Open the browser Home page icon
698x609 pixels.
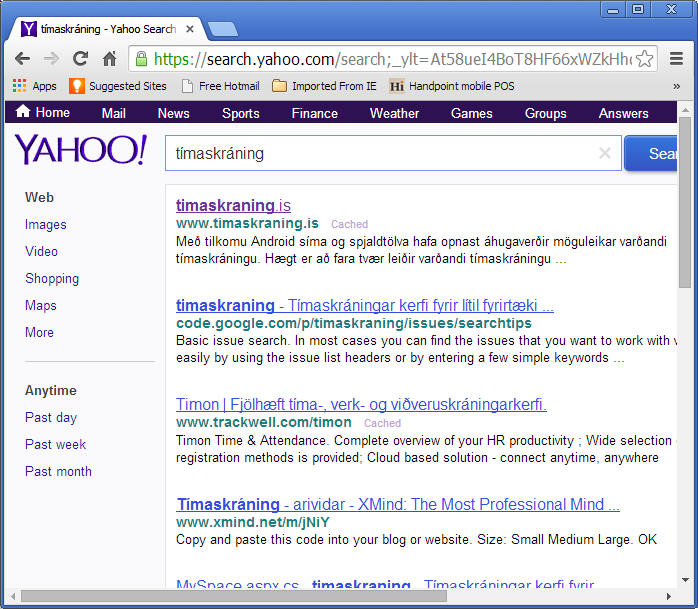point(109,58)
